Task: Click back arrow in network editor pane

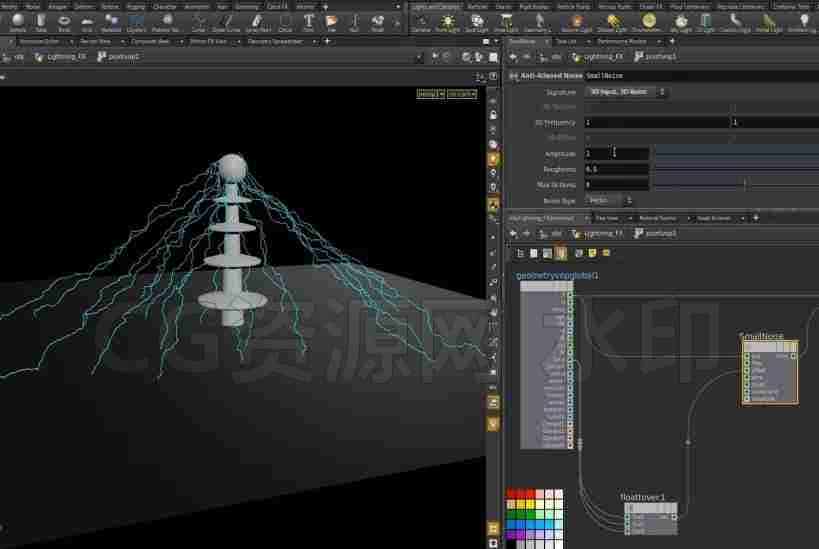Action: [x=513, y=233]
